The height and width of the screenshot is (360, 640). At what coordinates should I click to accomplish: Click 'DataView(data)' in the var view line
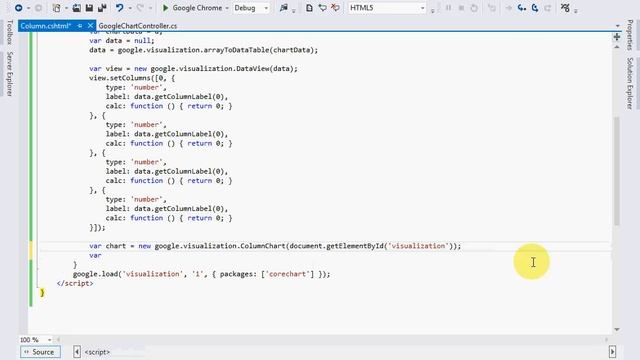click(x=265, y=69)
